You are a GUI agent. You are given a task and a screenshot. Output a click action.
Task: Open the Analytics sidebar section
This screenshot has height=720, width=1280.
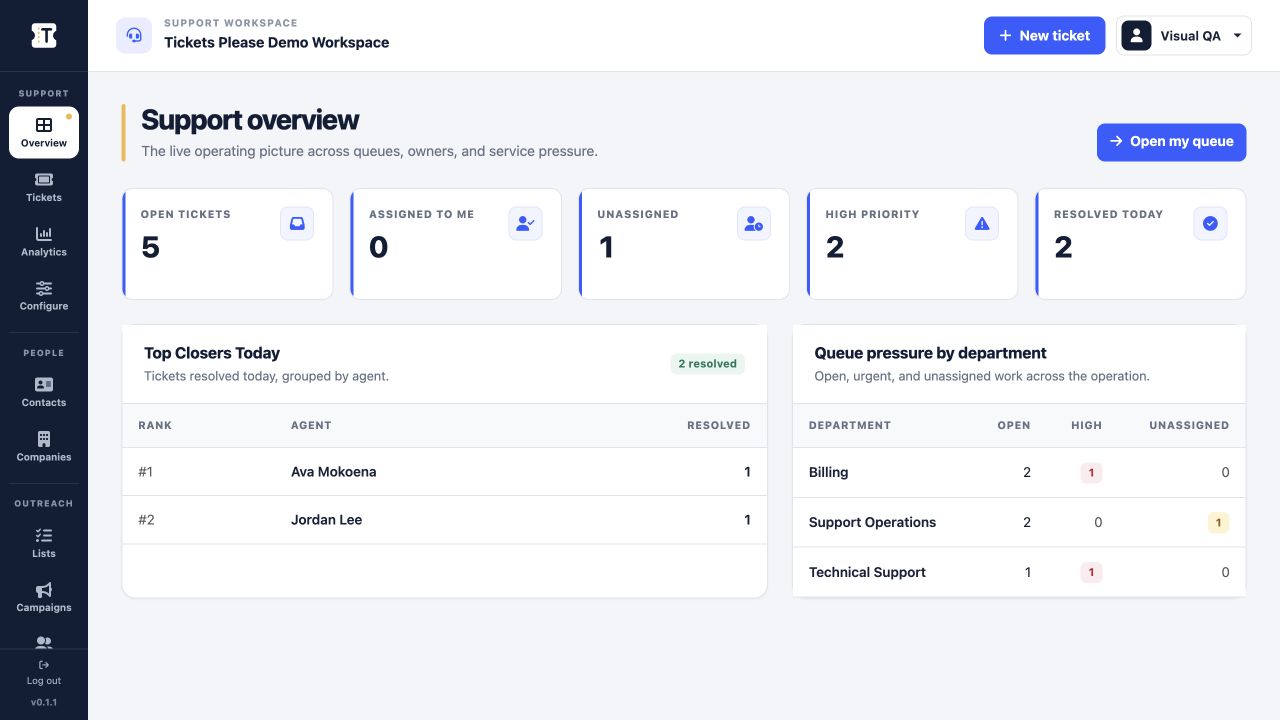(44, 242)
